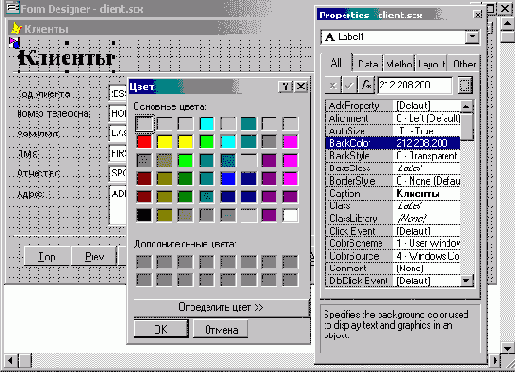Switch to the Data tab in Properties

coord(368,63)
